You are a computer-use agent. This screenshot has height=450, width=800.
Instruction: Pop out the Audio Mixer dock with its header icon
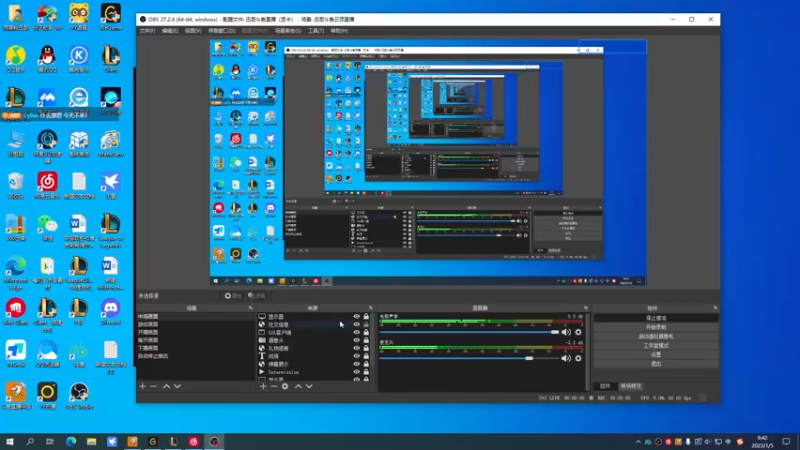point(586,308)
